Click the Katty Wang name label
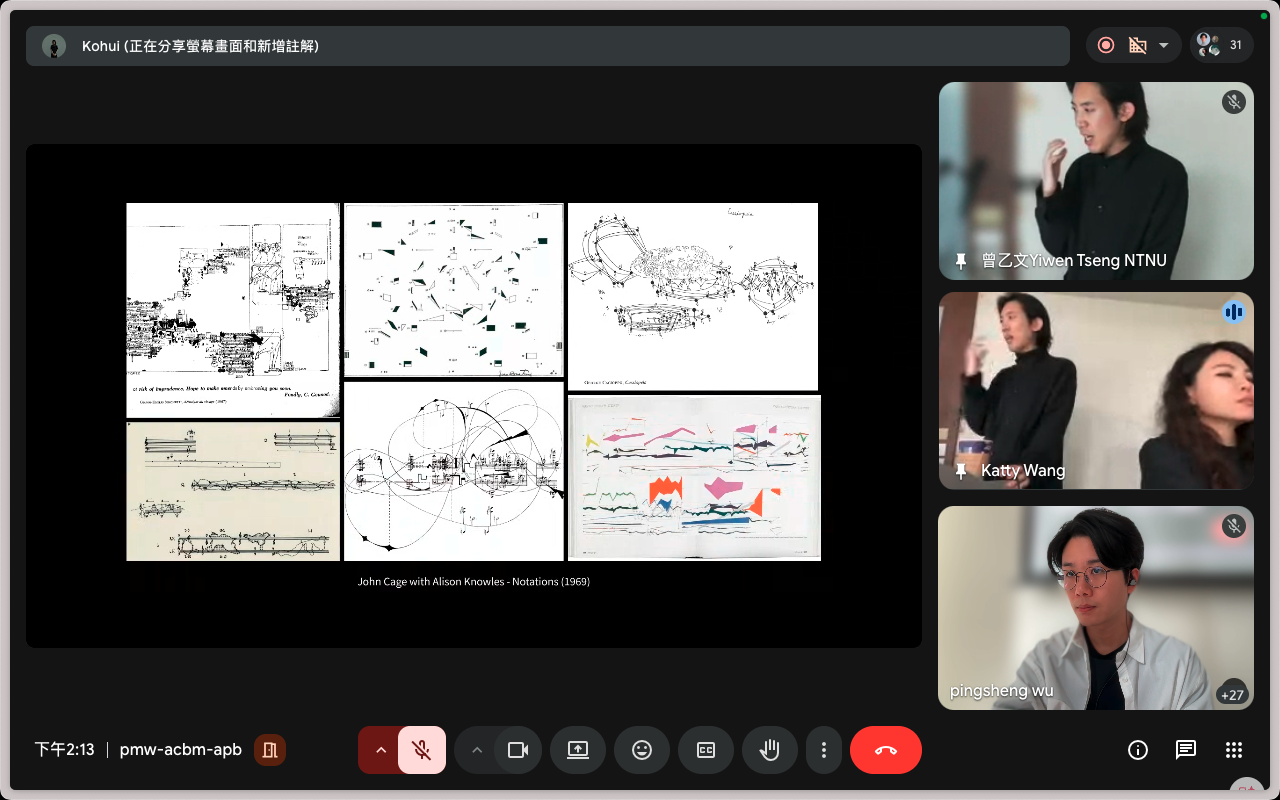This screenshot has height=800, width=1280. click(1023, 471)
